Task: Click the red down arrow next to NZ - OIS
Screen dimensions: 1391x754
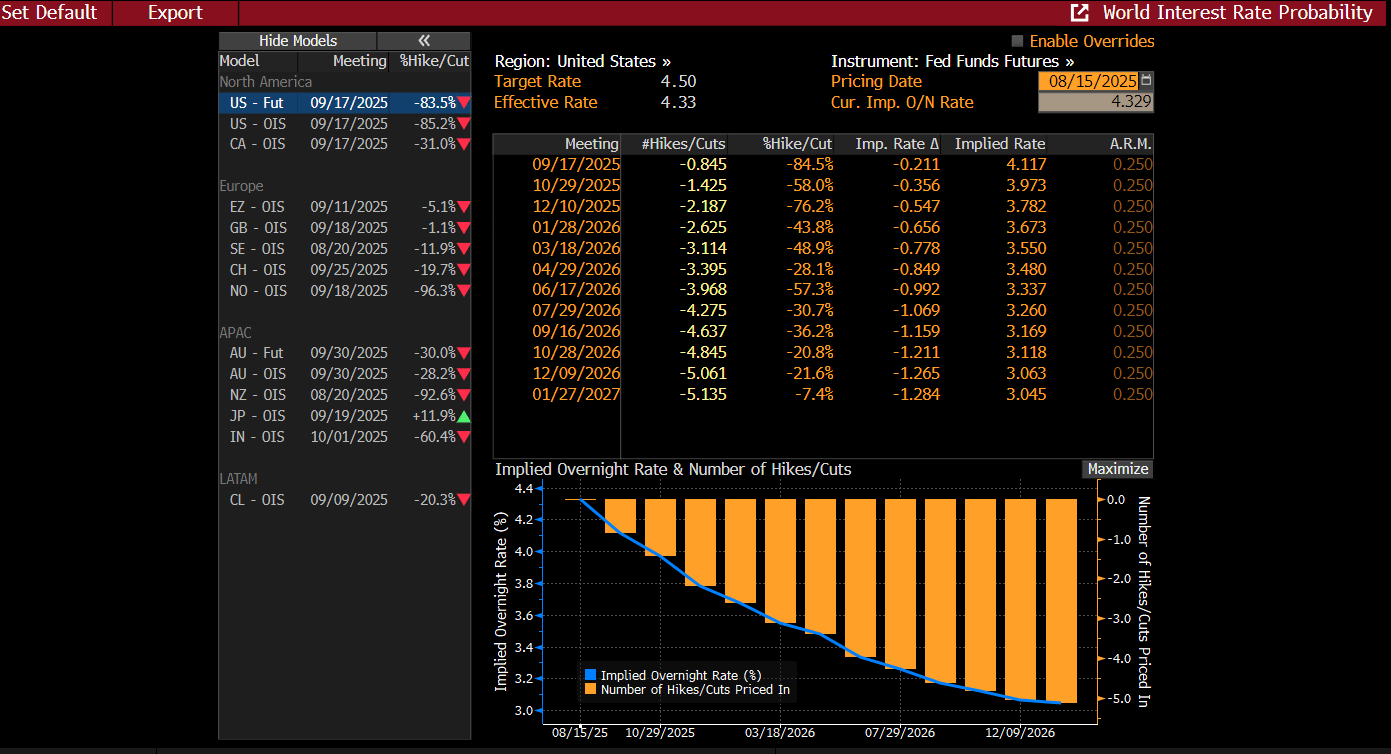Action: [x=463, y=395]
